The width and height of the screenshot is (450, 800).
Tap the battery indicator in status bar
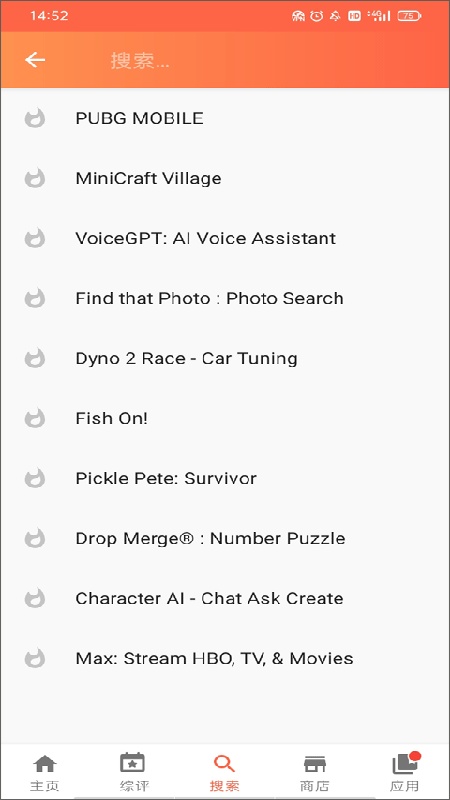pyautogui.click(x=409, y=16)
